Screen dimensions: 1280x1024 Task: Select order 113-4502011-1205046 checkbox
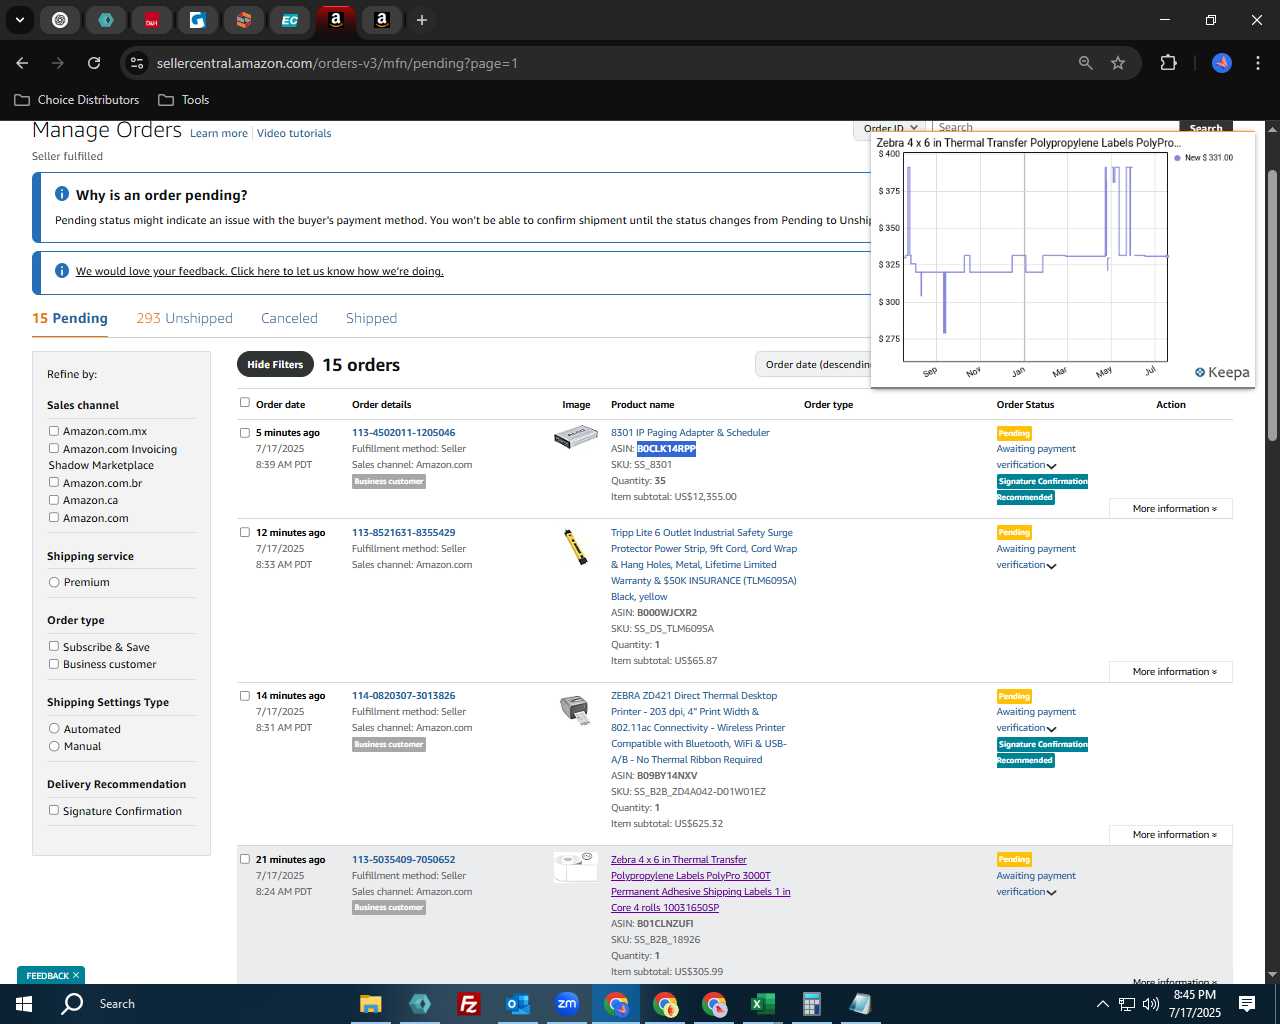pos(245,433)
